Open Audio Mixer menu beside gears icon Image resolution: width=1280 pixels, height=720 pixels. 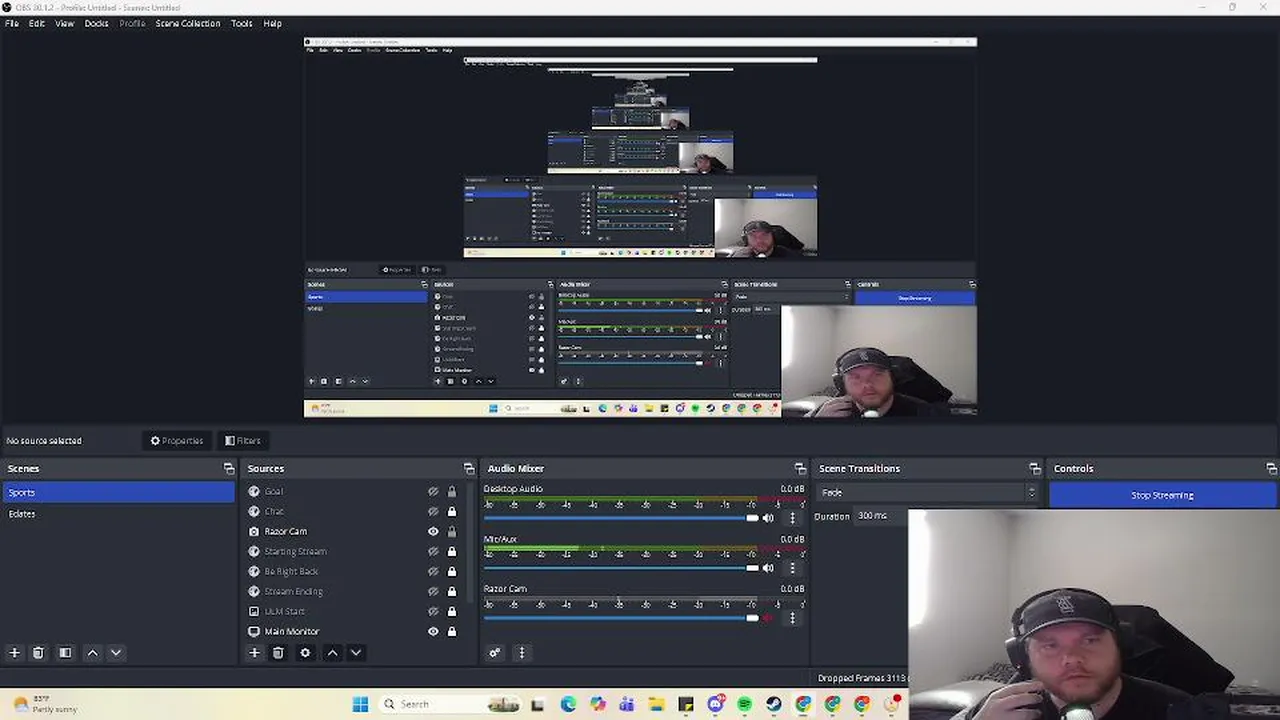click(x=521, y=653)
